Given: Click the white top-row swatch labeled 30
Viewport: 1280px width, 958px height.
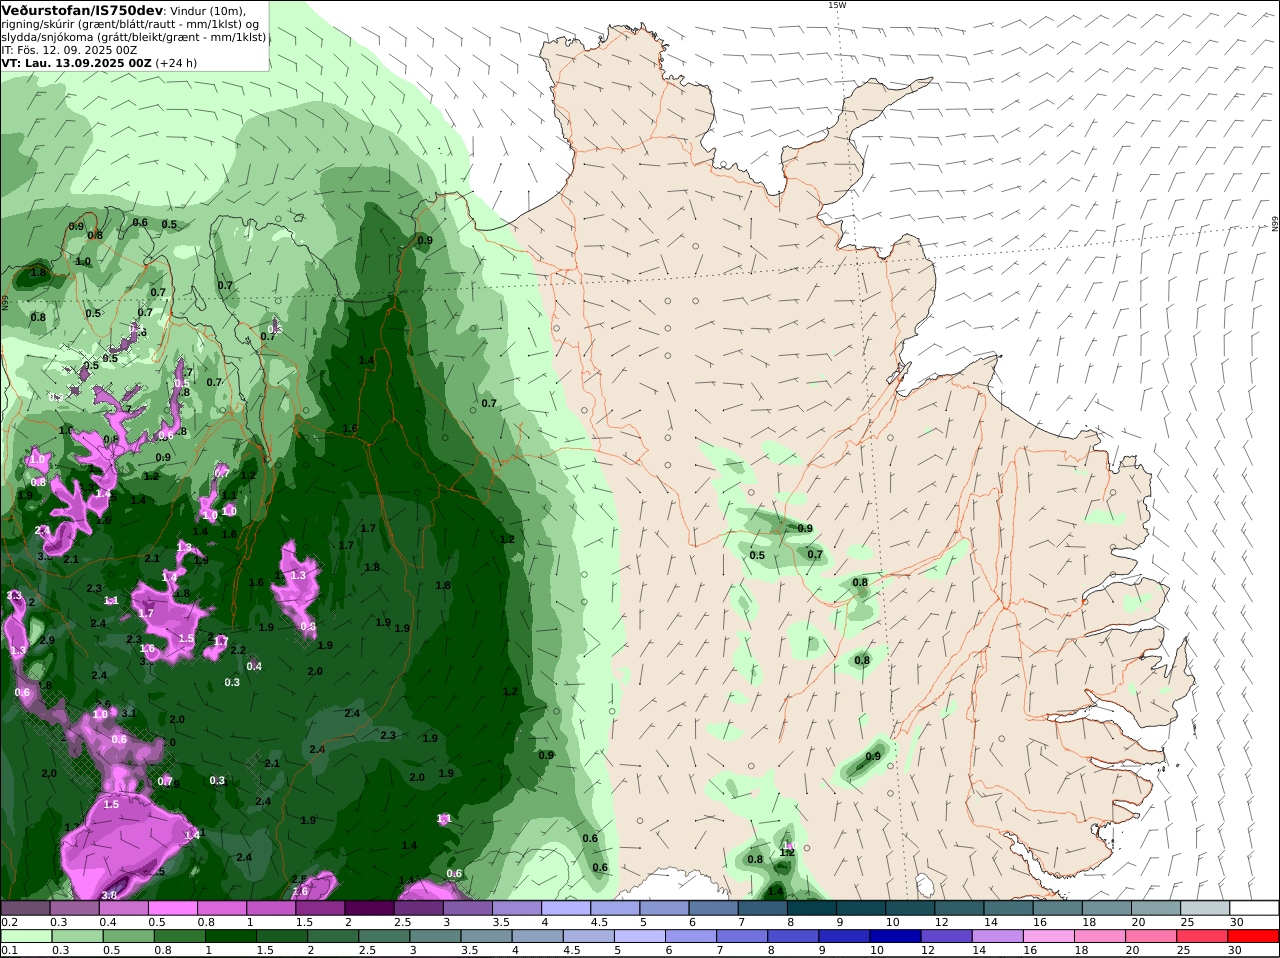Looking at the screenshot, I should pyautogui.click(x=1254, y=908).
